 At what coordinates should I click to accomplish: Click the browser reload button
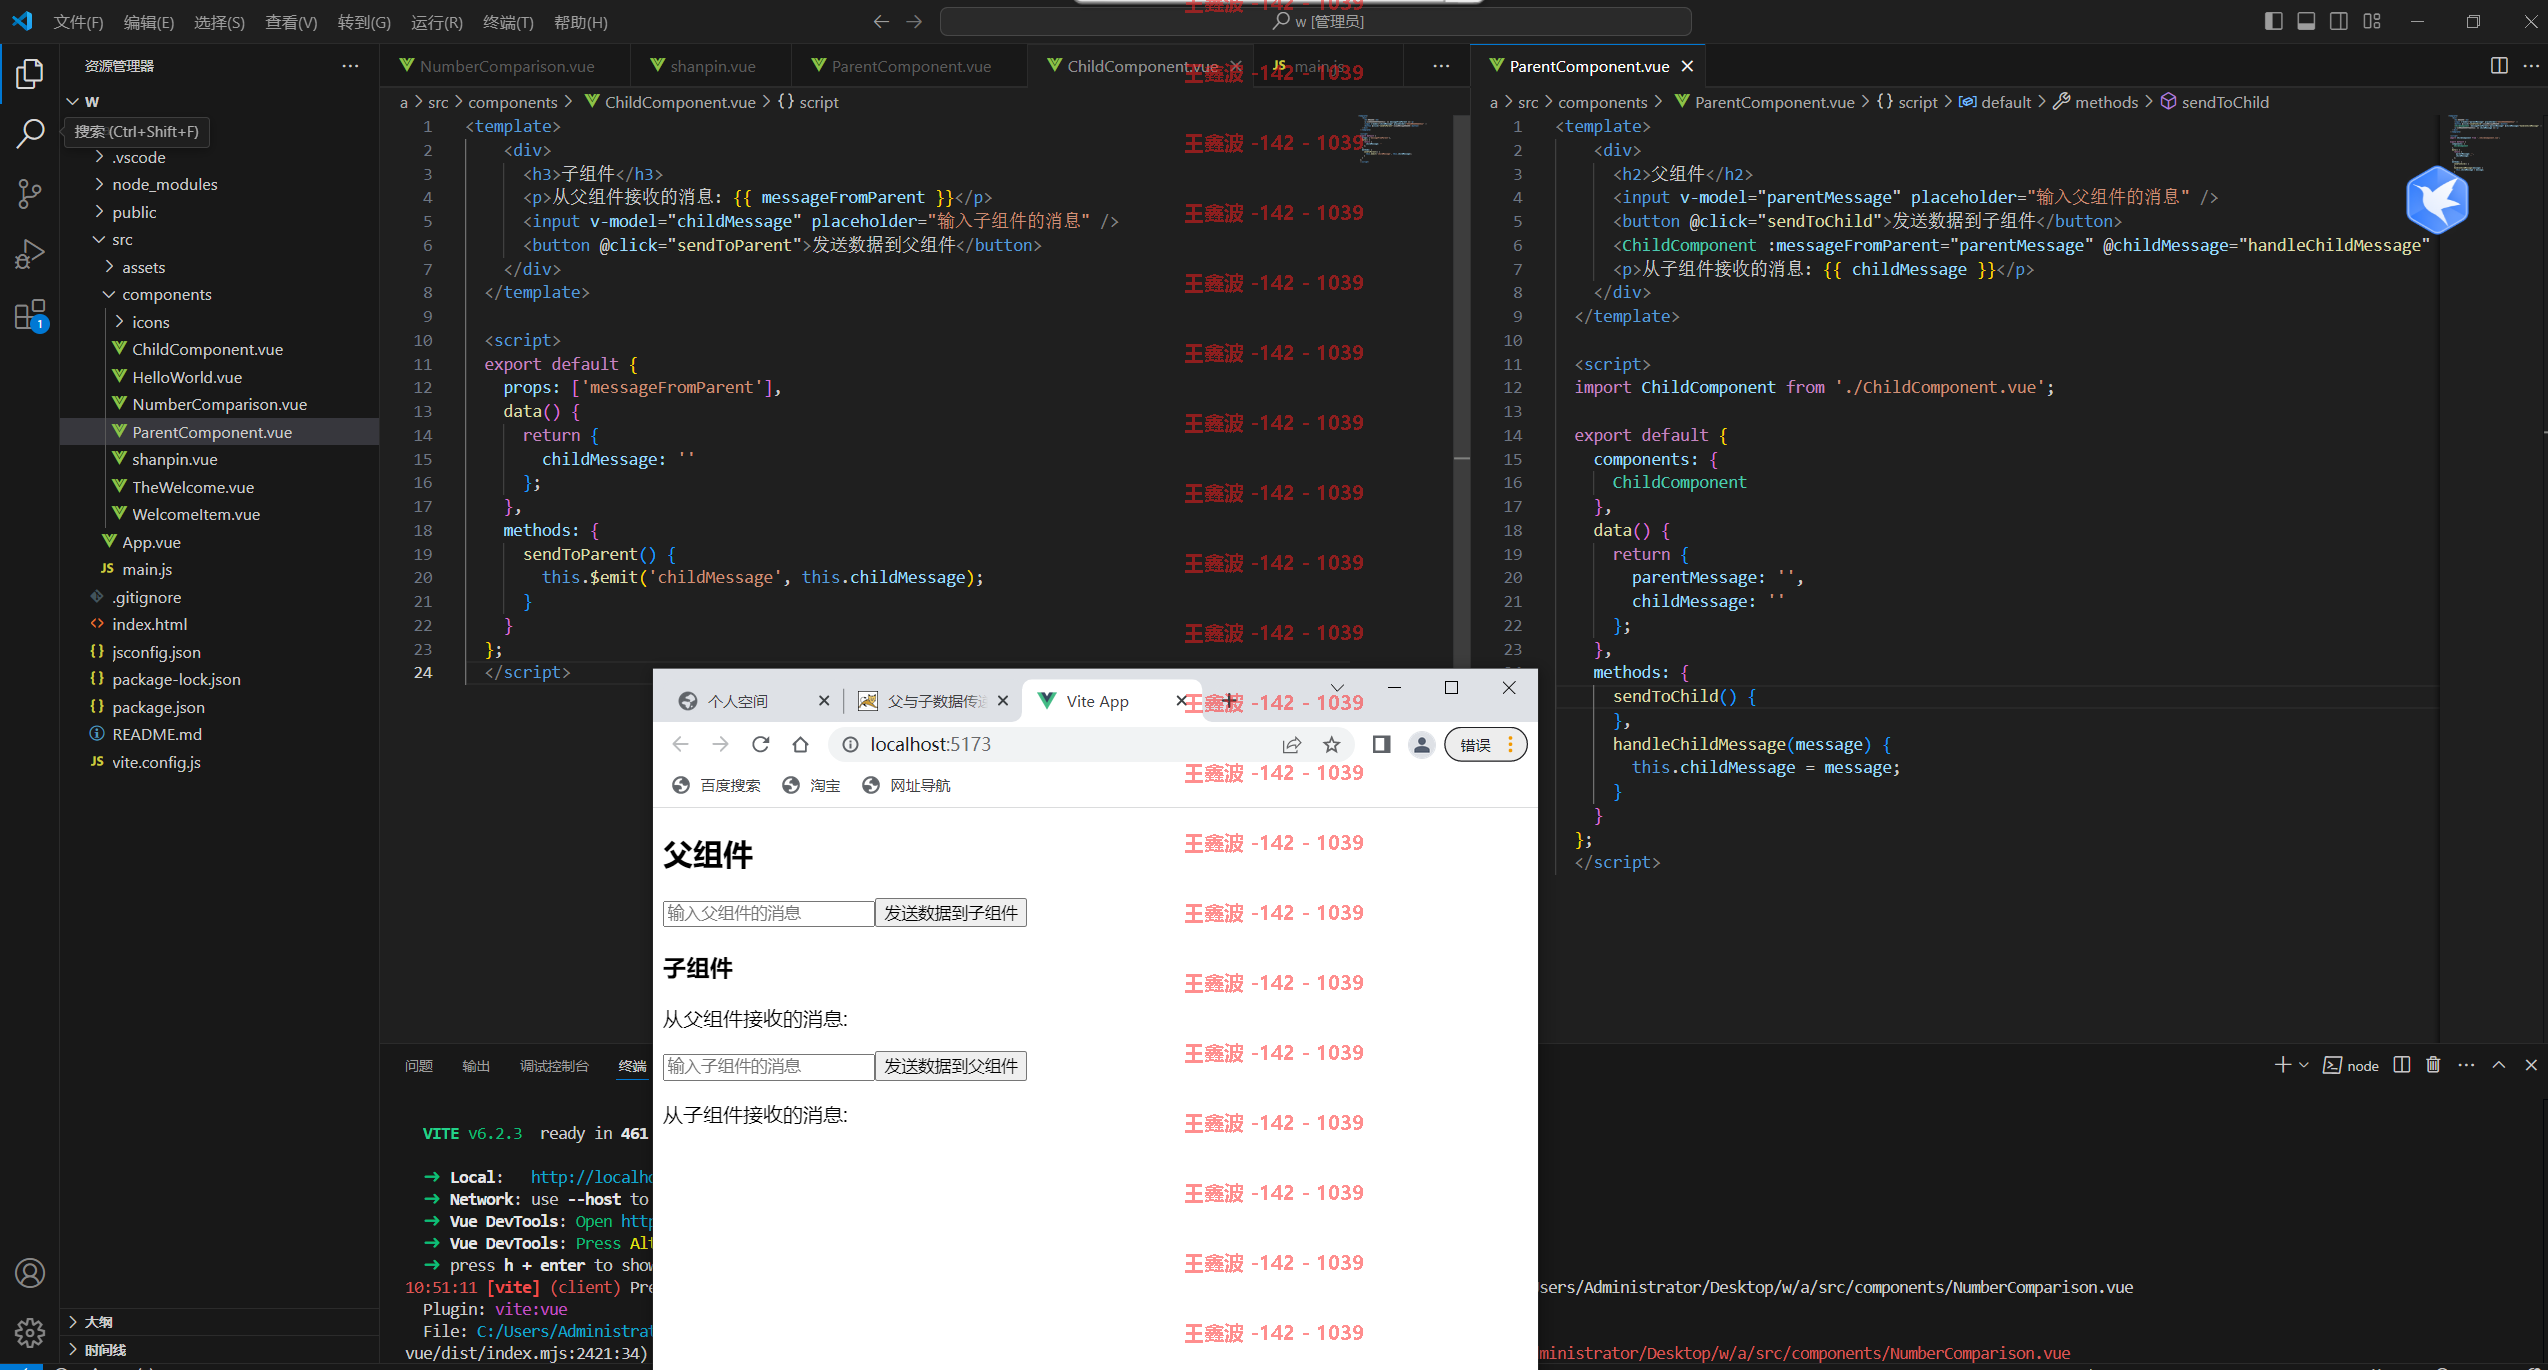click(x=761, y=744)
